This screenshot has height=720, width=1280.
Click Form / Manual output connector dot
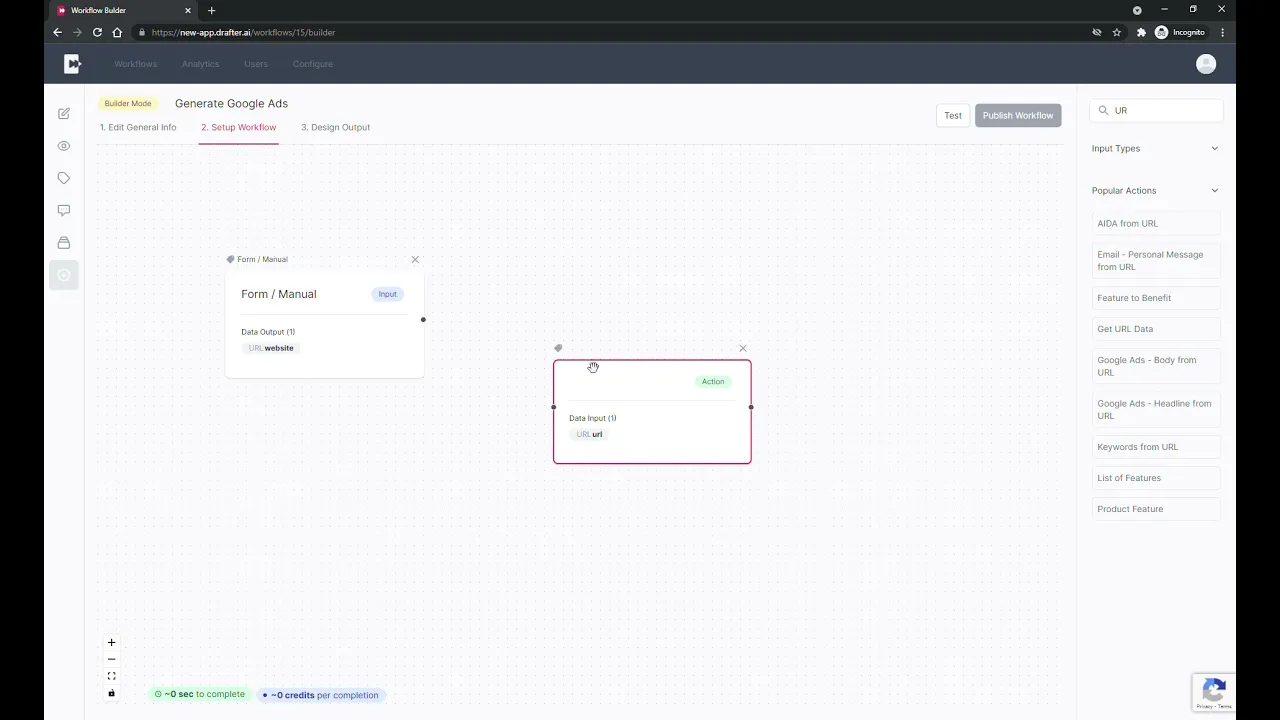click(x=423, y=320)
